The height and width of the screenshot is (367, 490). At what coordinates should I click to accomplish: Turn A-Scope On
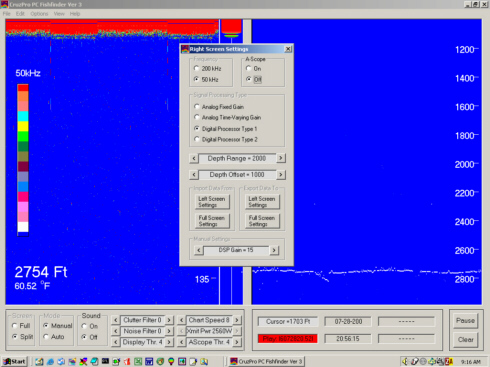253,69
